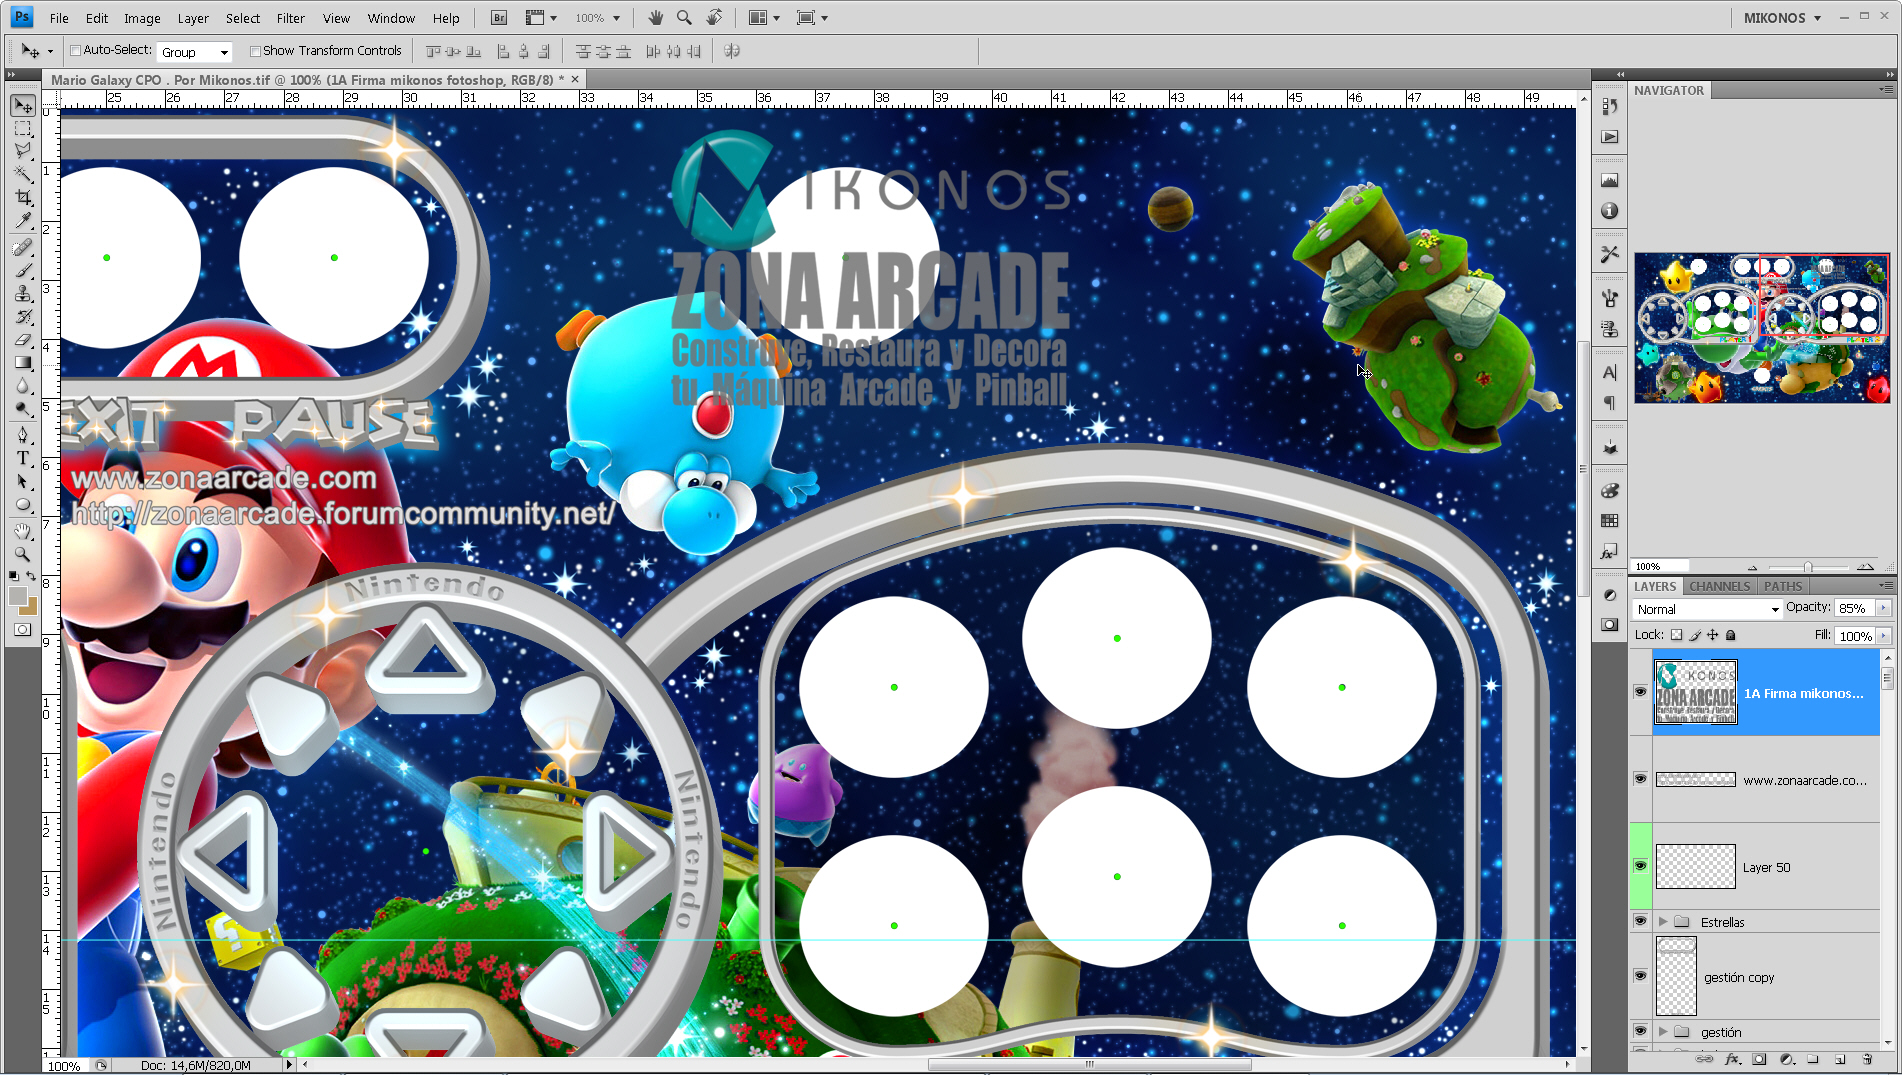
Task: Open the Arrange Documents dropdown
Action: [764, 18]
